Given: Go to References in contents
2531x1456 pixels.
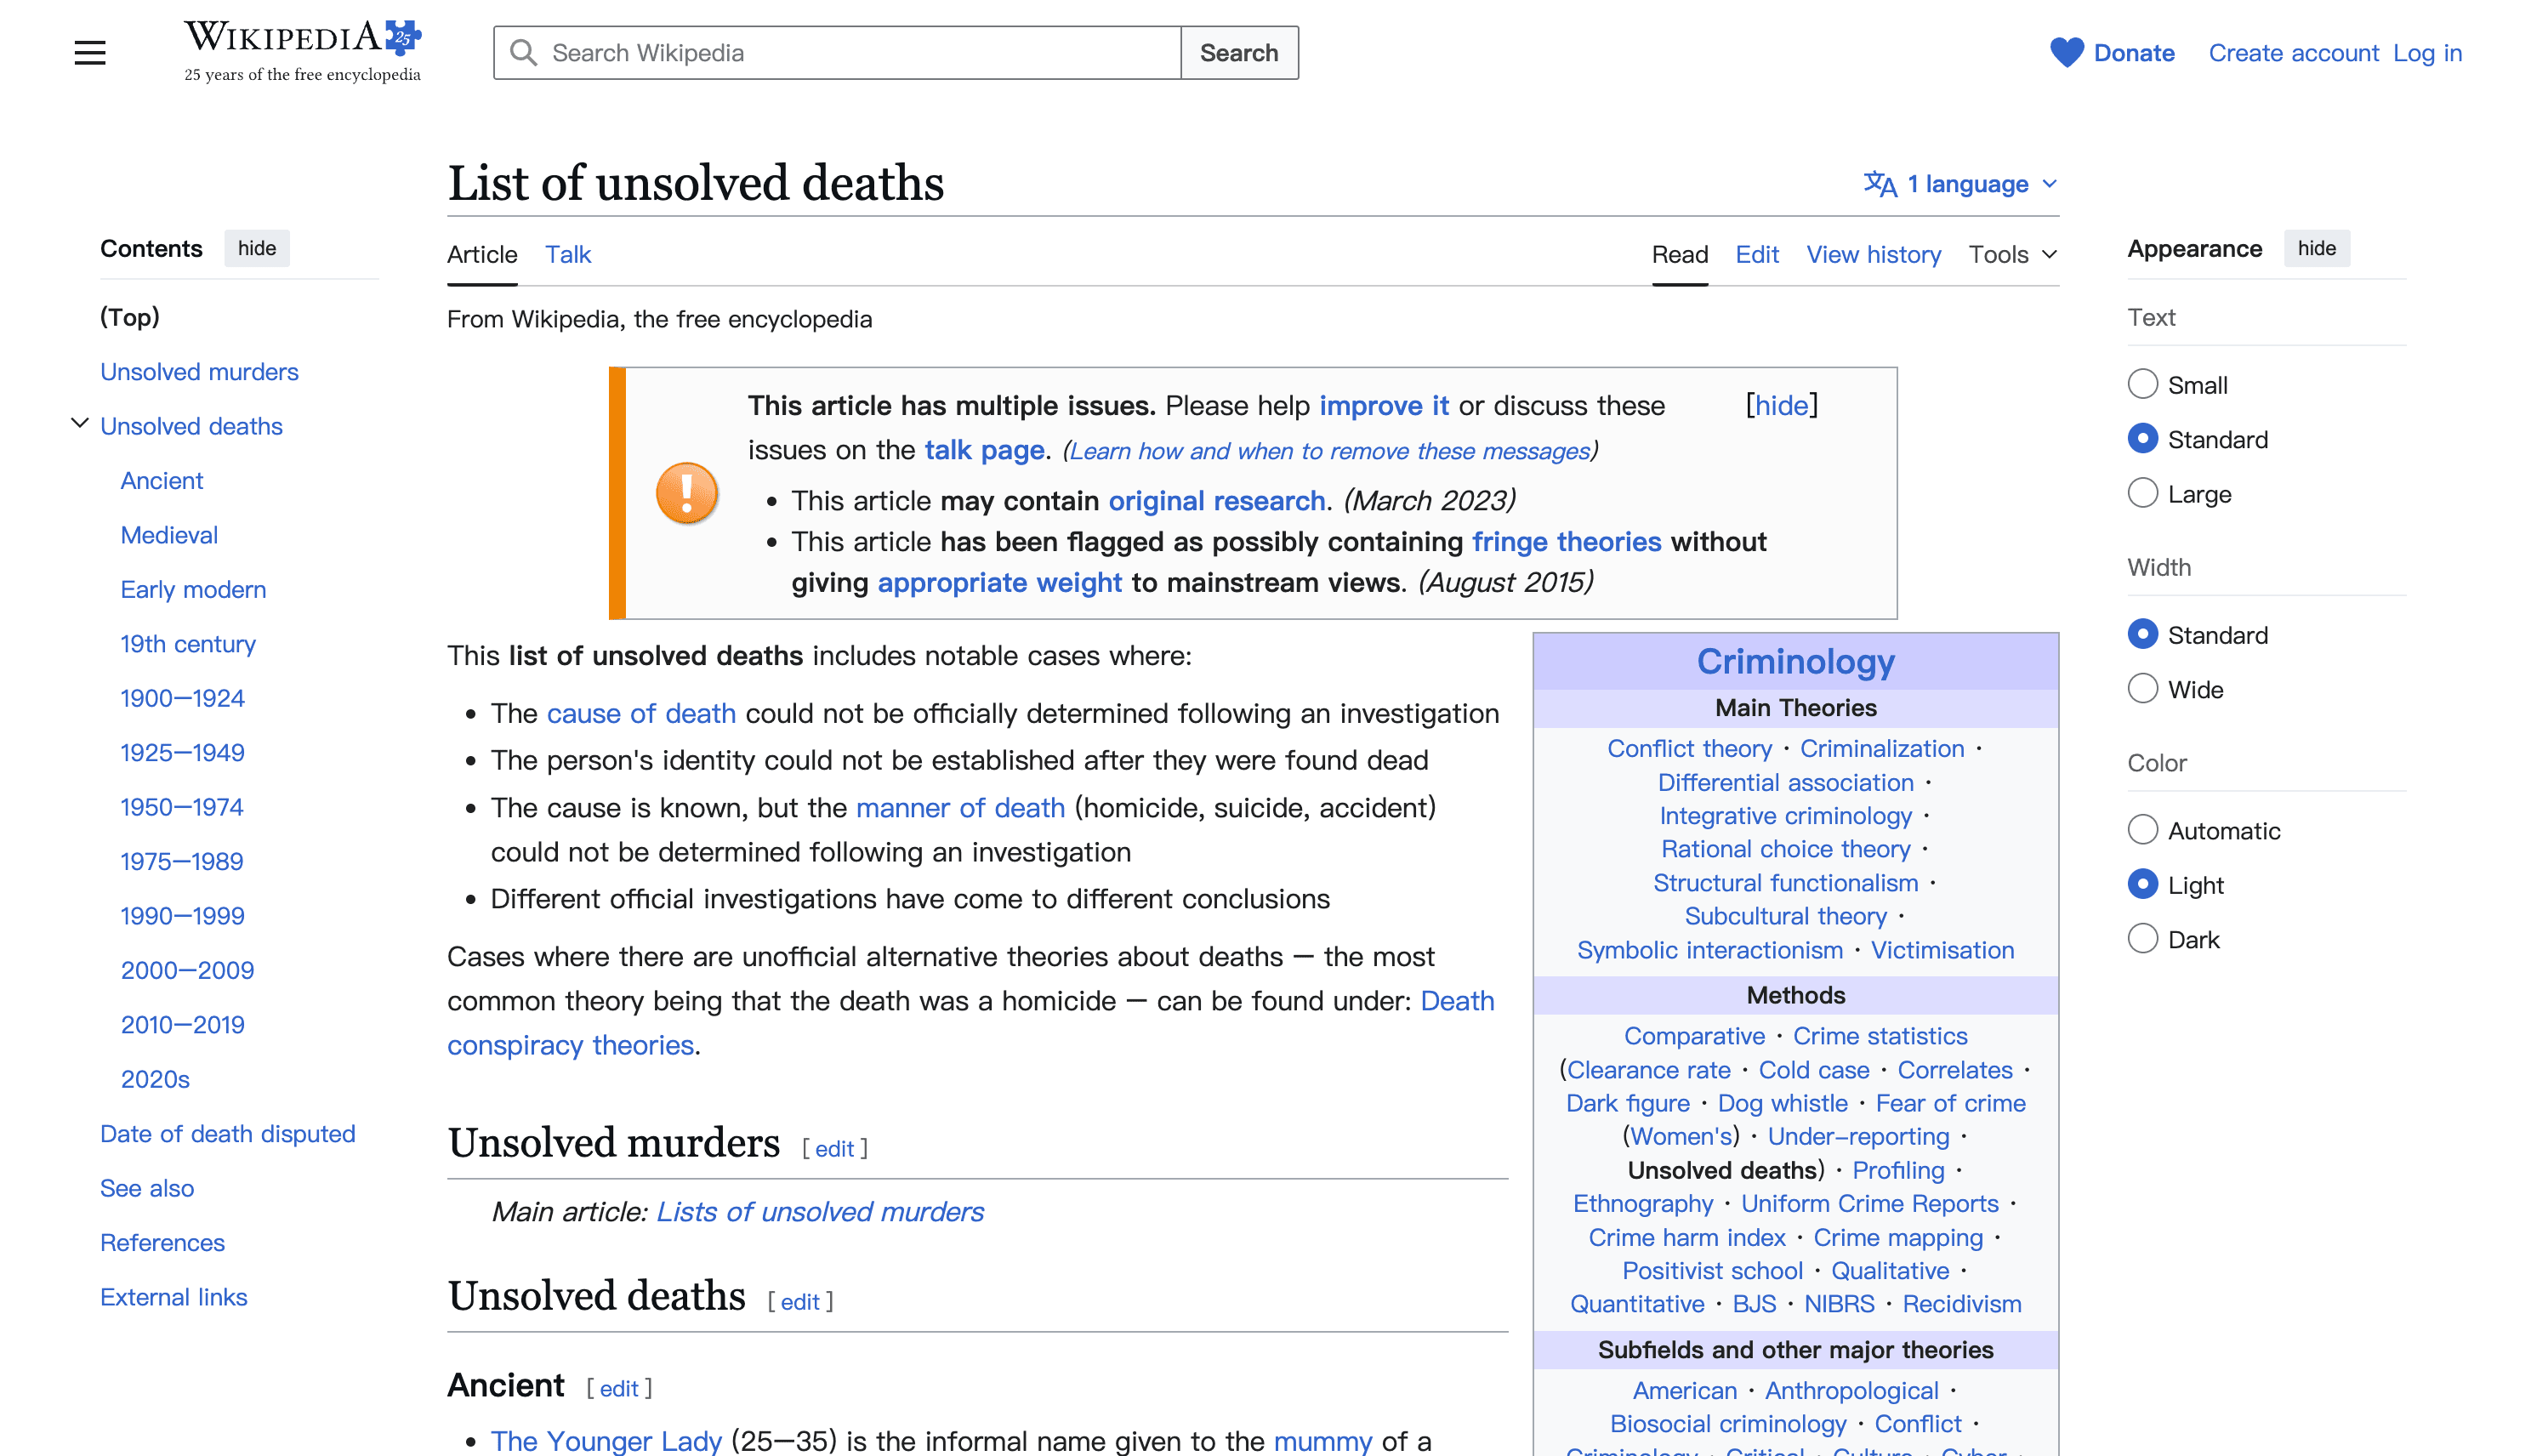Looking at the screenshot, I should coord(162,1243).
